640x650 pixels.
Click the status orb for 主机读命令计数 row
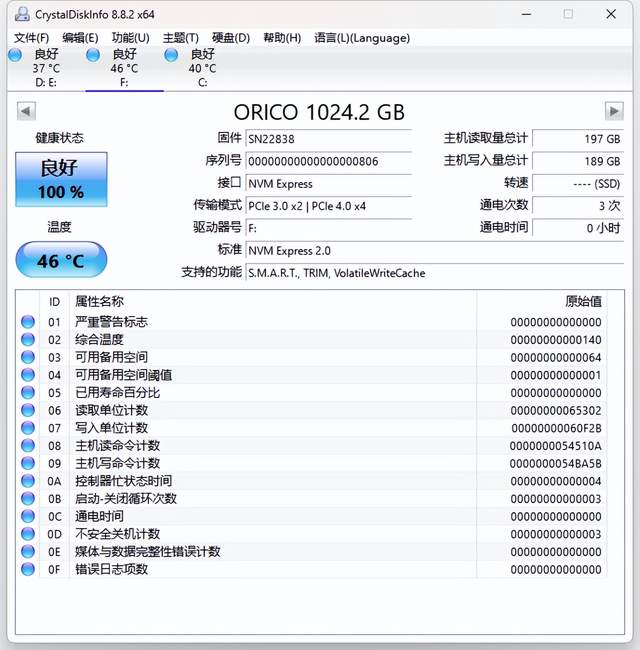coord(28,446)
